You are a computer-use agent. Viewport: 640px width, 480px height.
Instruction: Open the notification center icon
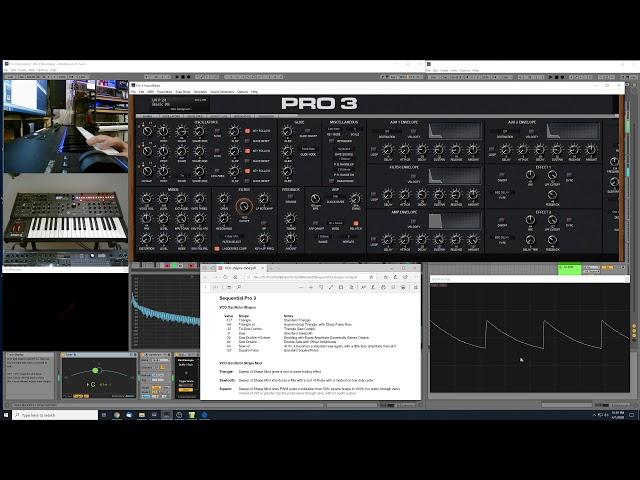point(632,415)
